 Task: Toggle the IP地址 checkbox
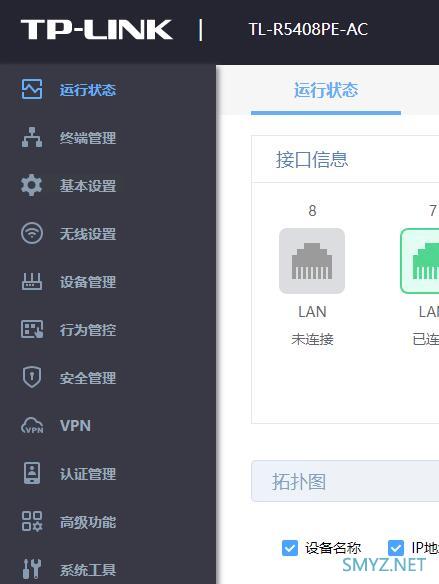pos(395,548)
